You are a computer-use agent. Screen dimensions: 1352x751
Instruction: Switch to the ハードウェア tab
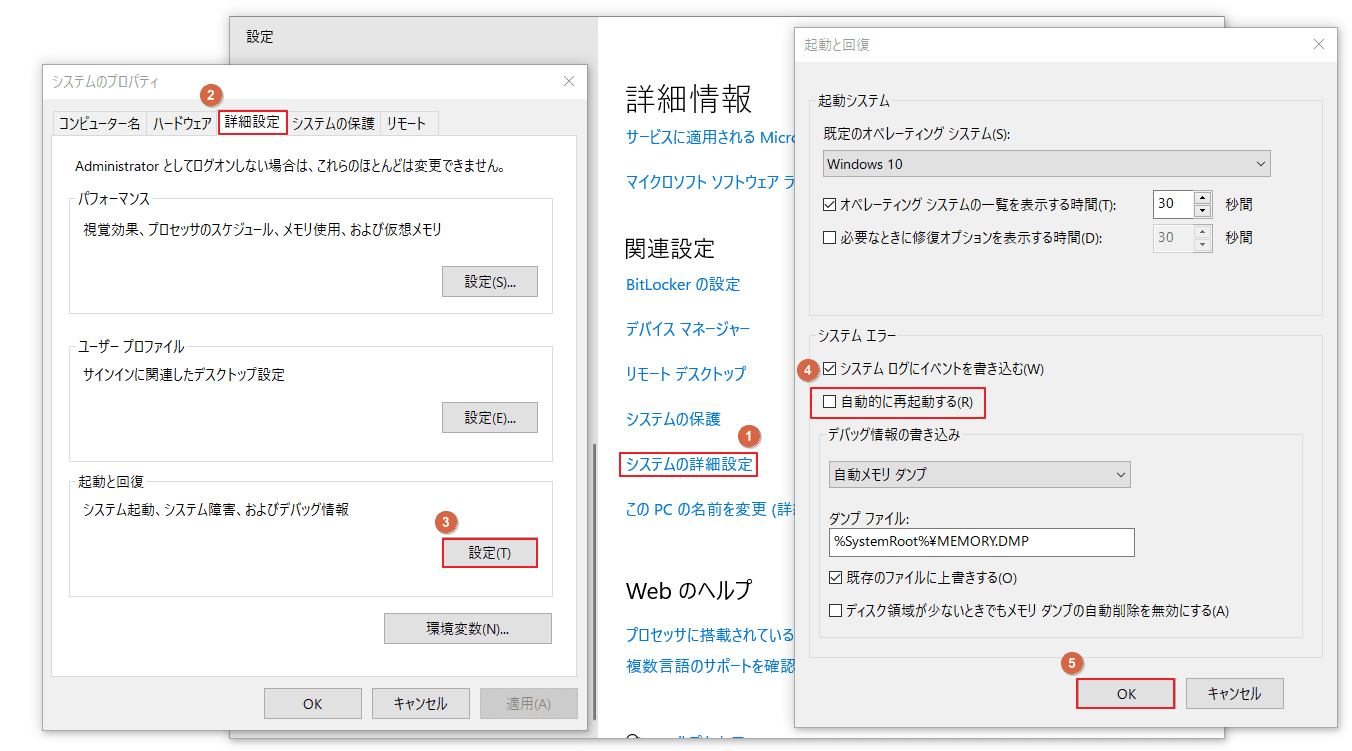point(182,122)
